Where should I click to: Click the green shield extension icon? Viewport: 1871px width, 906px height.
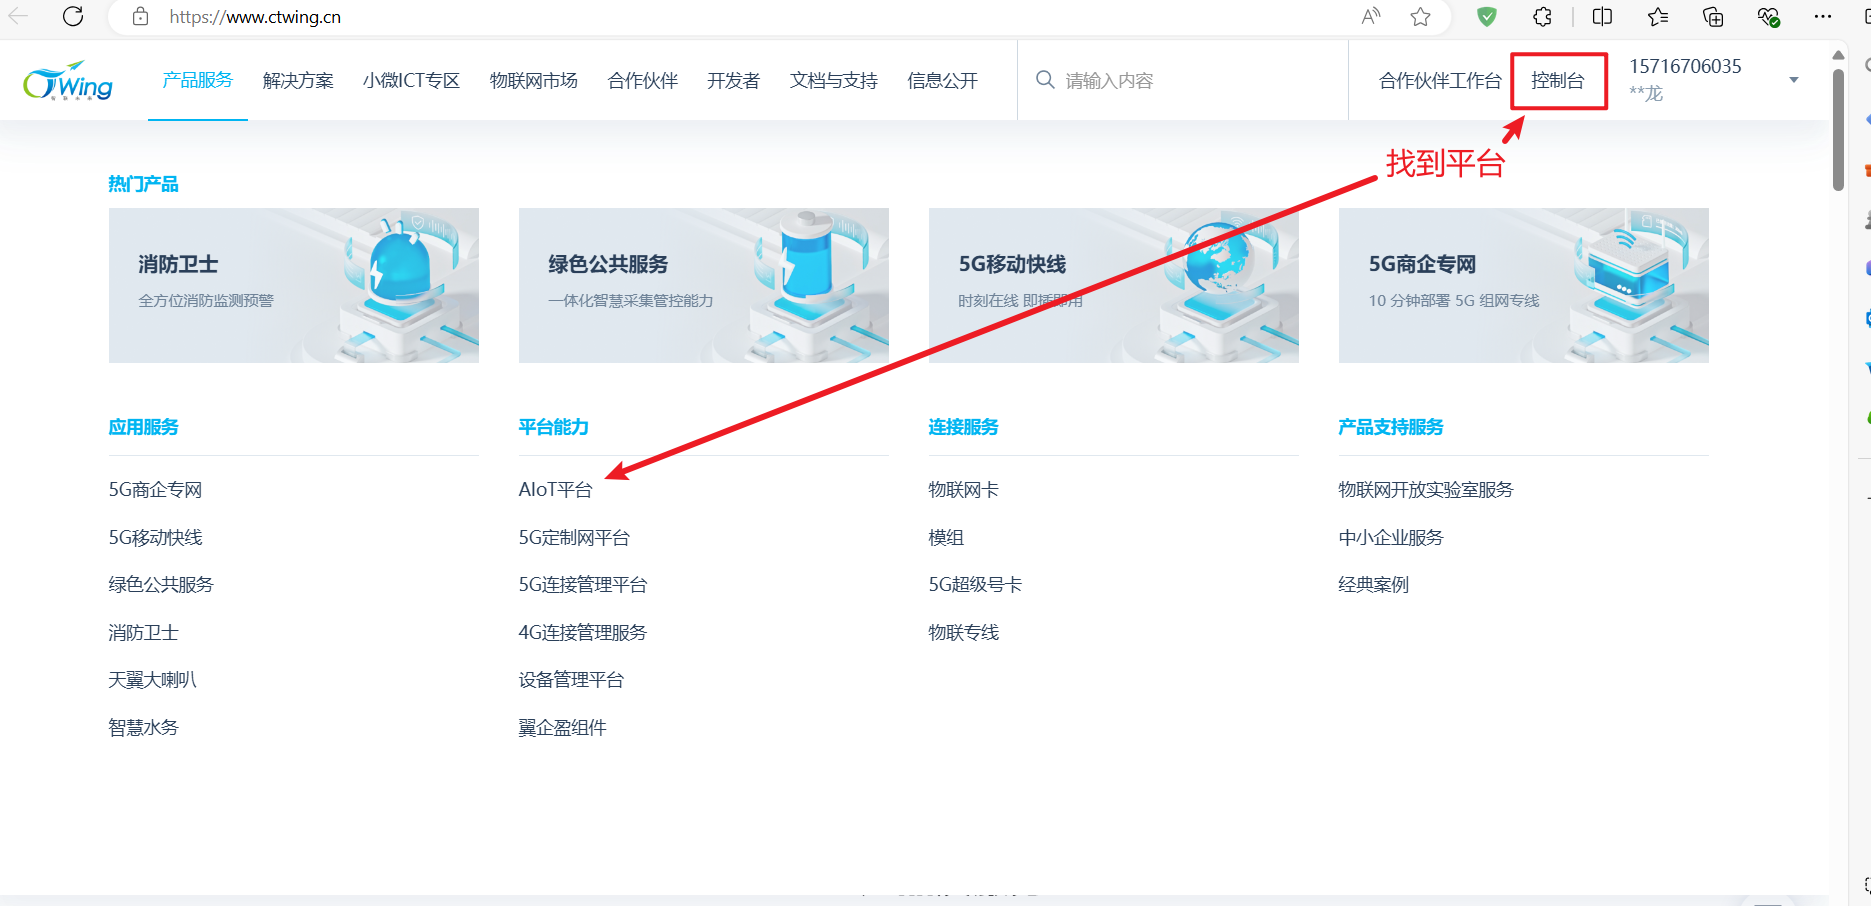pyautogui.click(x=1487, y=16)
